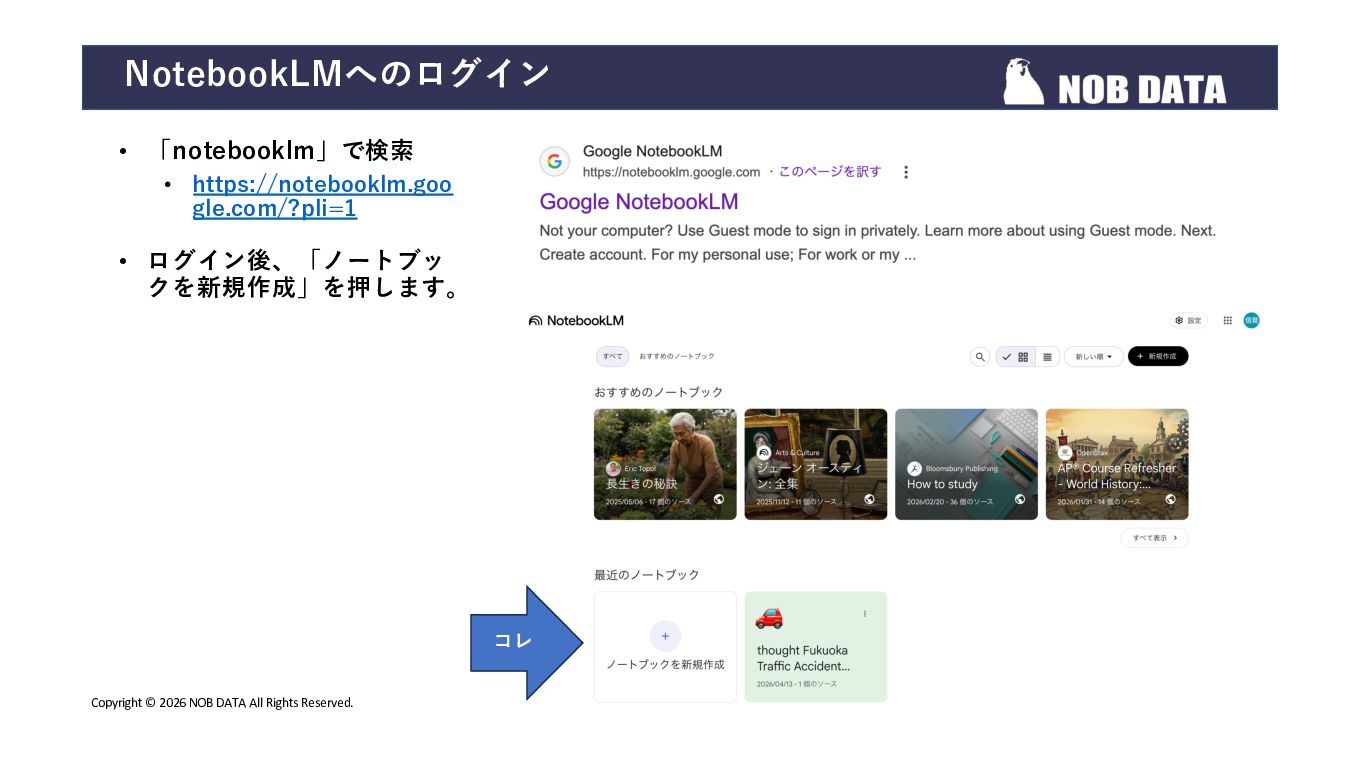
Task: Click globe icon on AP Course Refresher card
Action: (x=1170, y=500)
